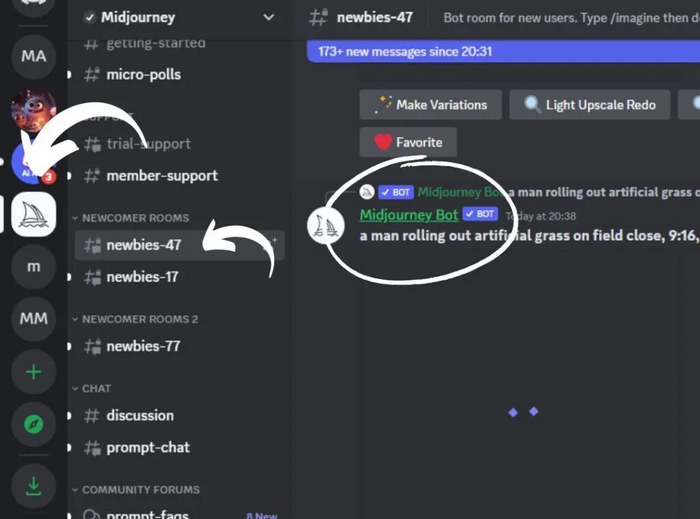Click the Light Upscale Redo button
Screen dimensions: 700x519
pyautogui.click(x=590, y=105)
